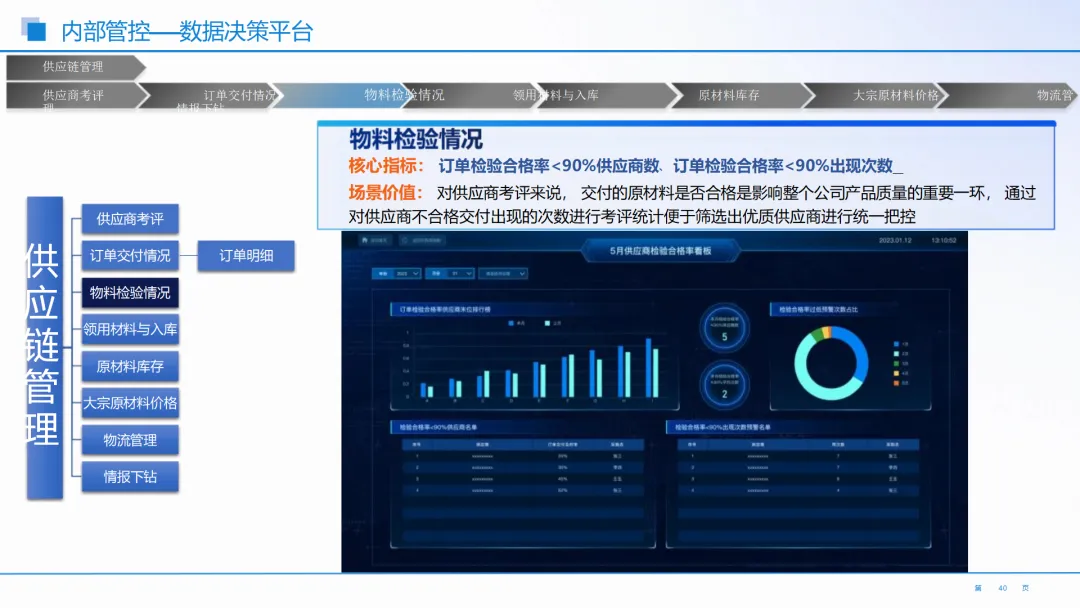This screenshot has width=1080, height=608.
Task: Select 供应链管理 top breadcrumb arrow
Action: click(76, 67)
